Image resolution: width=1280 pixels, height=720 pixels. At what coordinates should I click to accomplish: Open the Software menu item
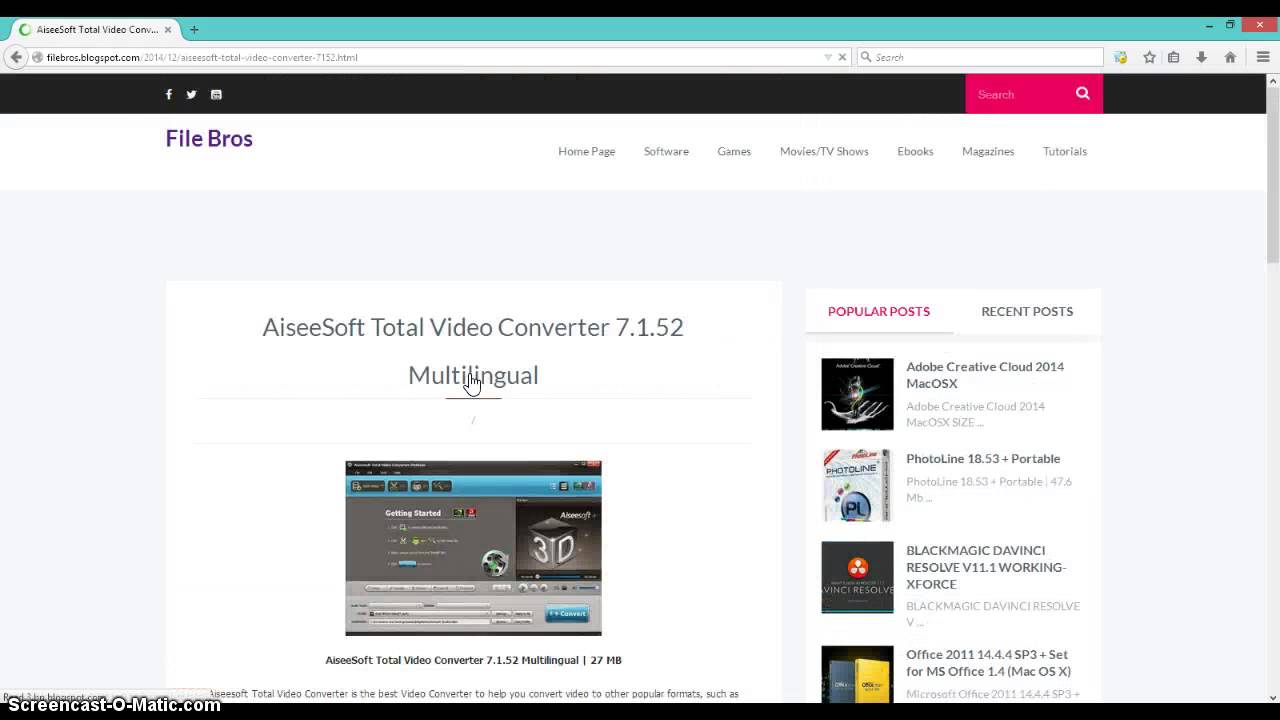tap(666, 151)
